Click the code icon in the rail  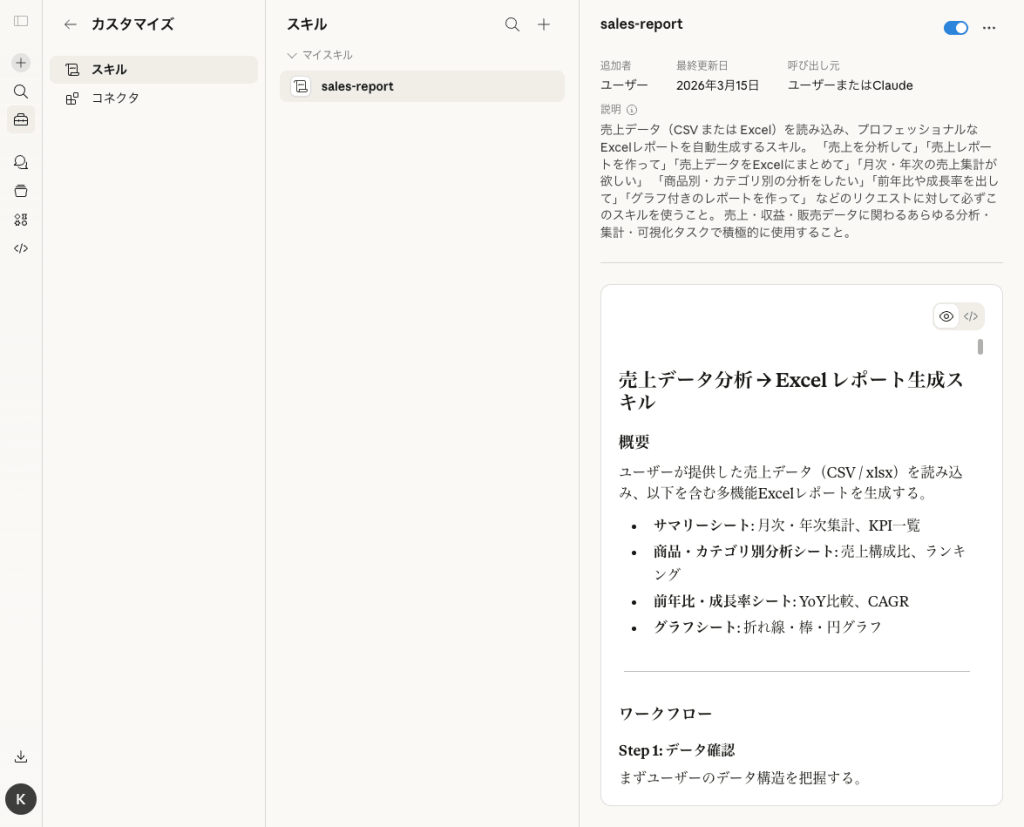pyautogui.click(x=21, y=248)
